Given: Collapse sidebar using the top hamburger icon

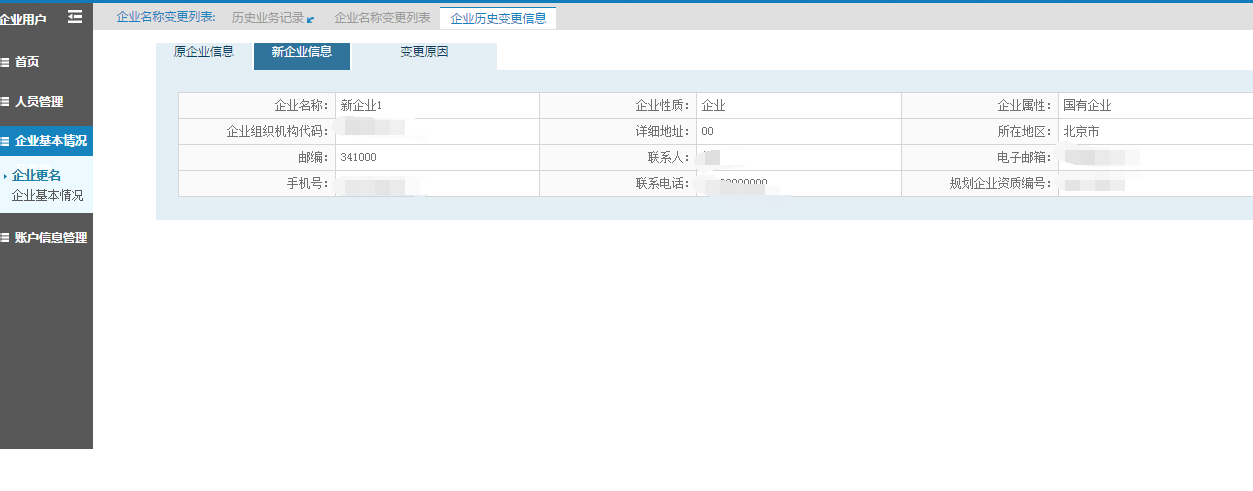Looking at the screenshot, I should click(75, 17).
